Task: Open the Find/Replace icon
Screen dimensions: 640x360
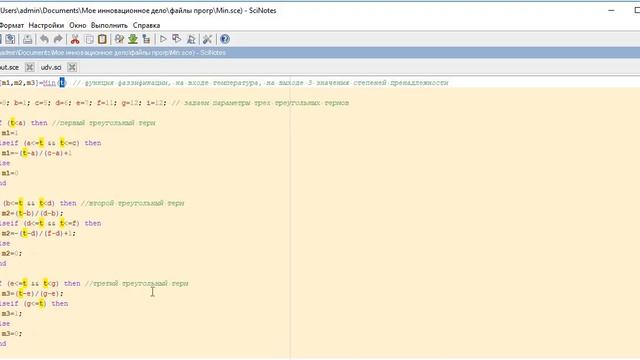Action: pyautogui.click(x=119, y=39)
